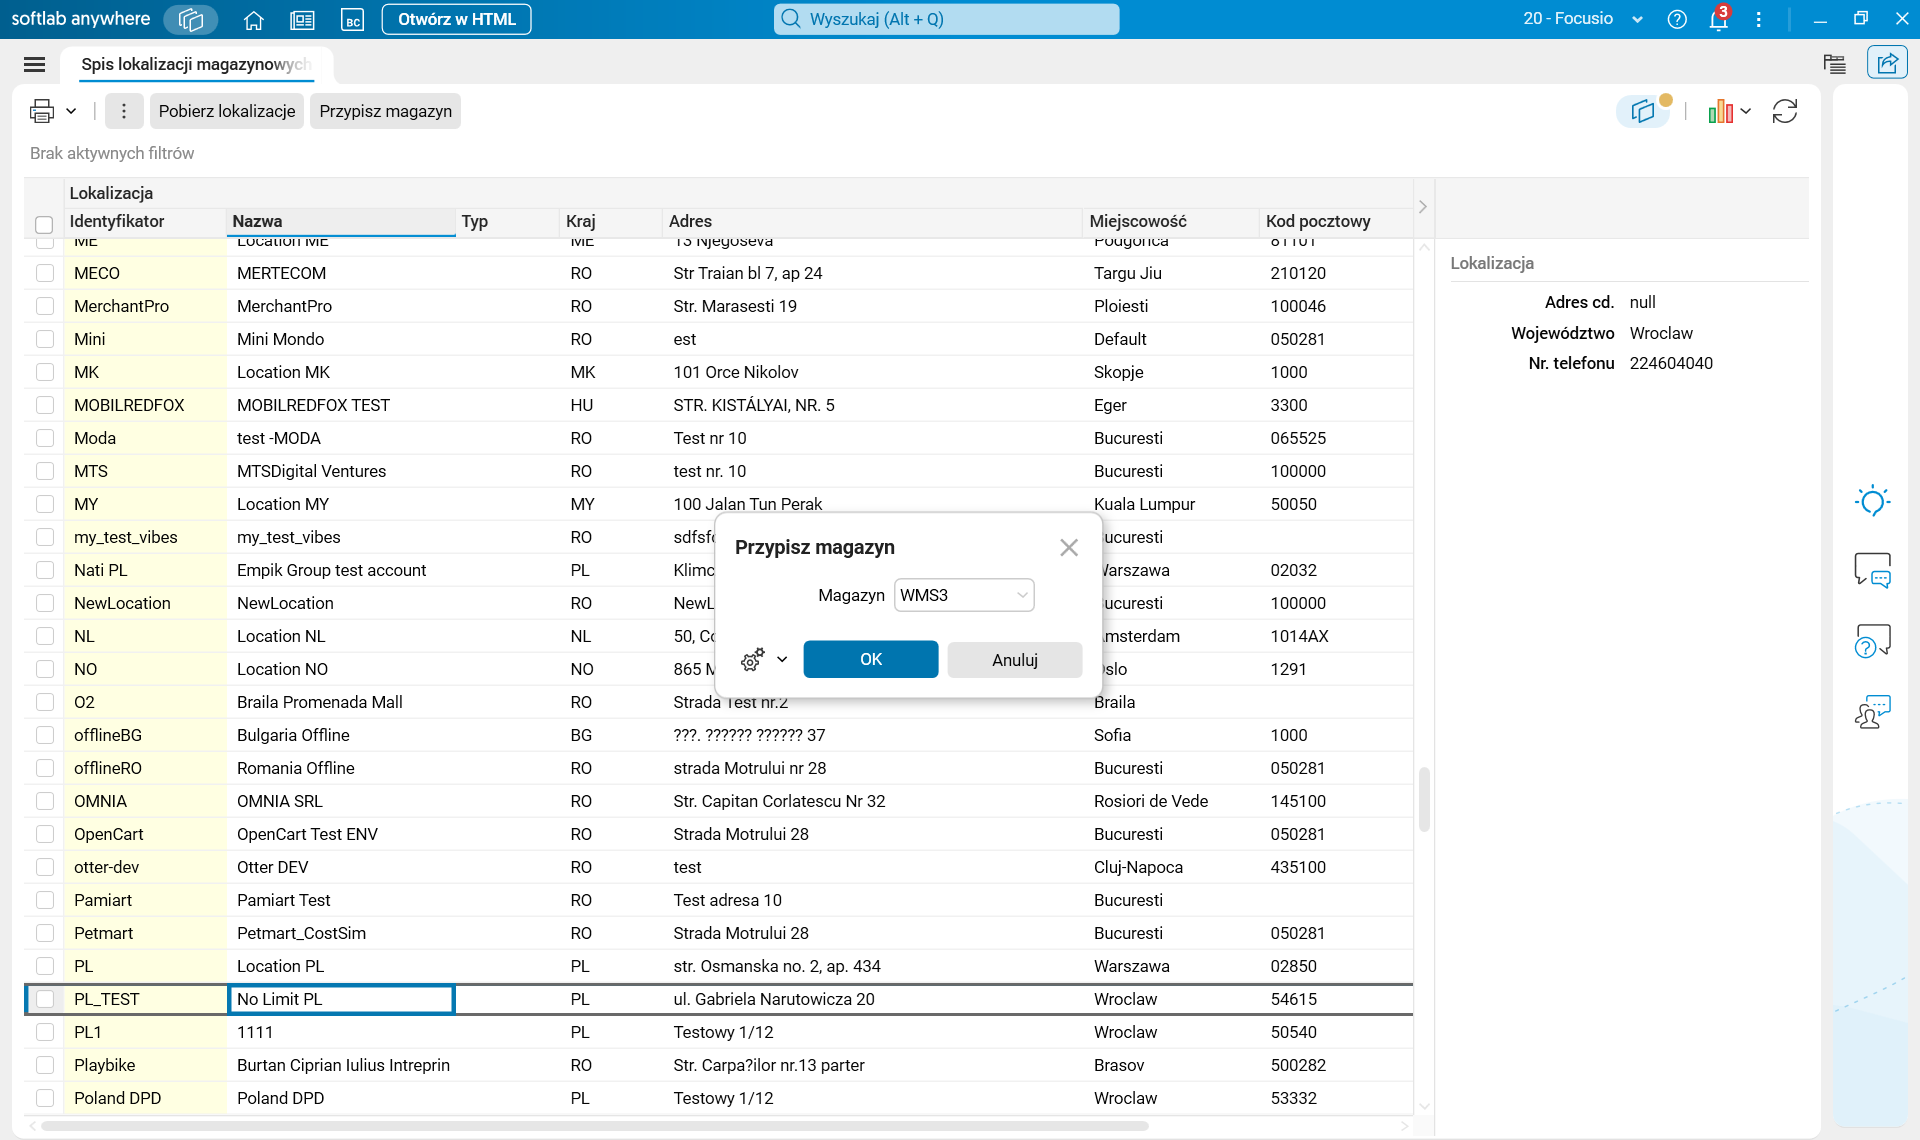This screenshot has height=1140, width=1920.
Task: Click the help question mark icon
Action: point(1677,19)
